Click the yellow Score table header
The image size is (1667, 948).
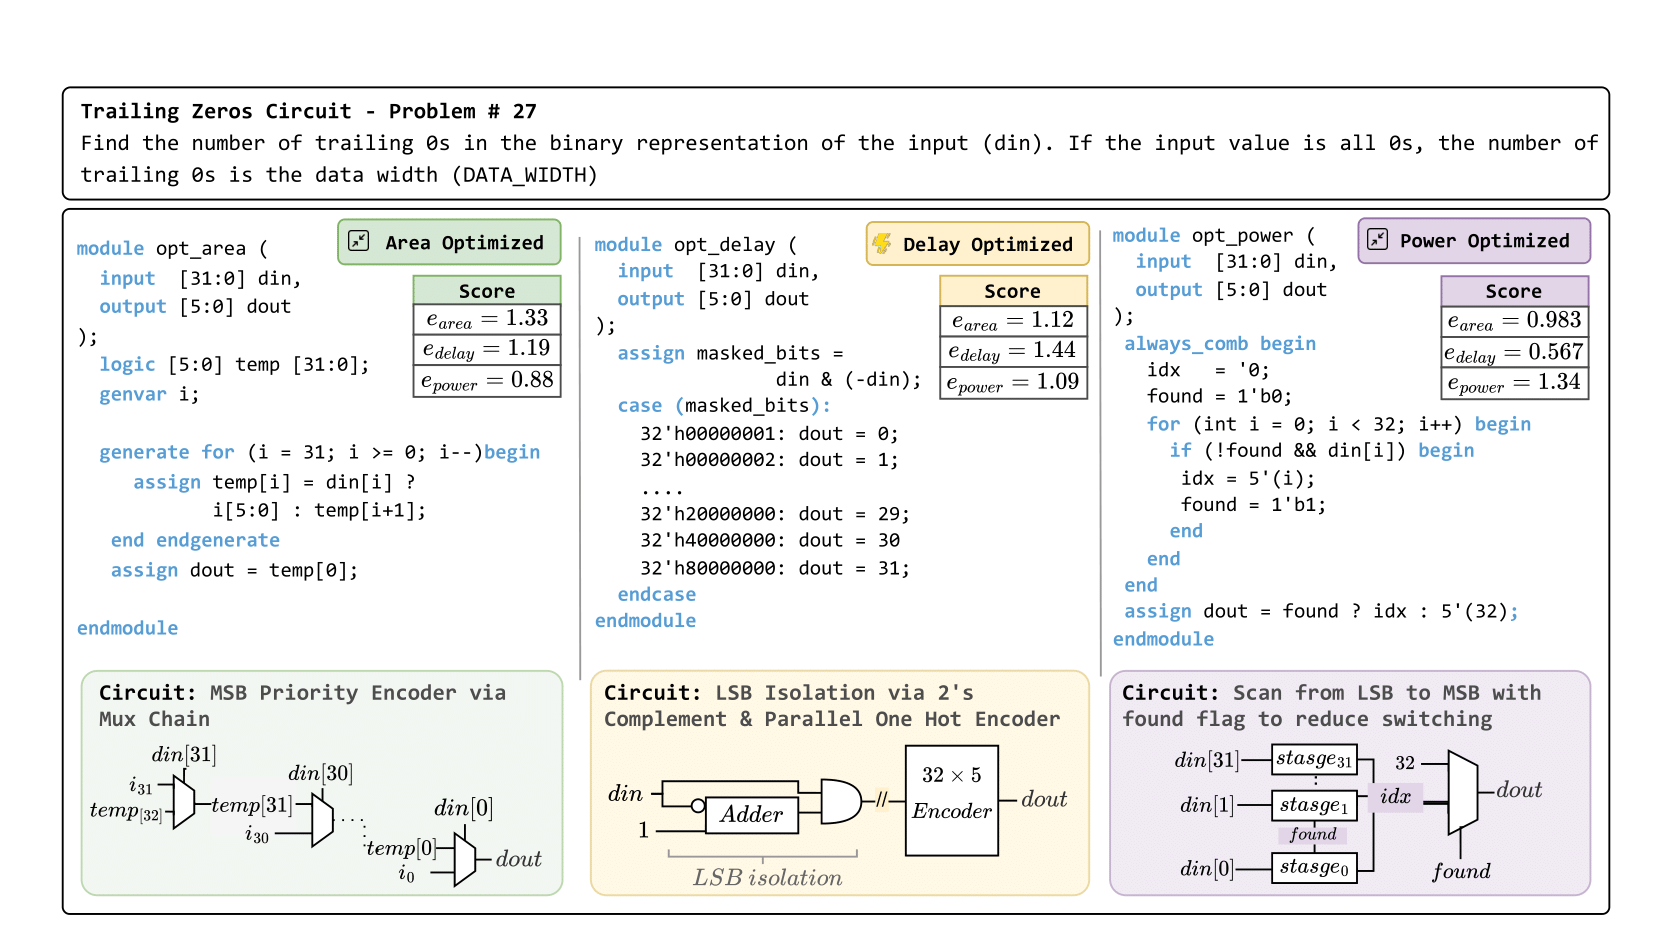1013,290
